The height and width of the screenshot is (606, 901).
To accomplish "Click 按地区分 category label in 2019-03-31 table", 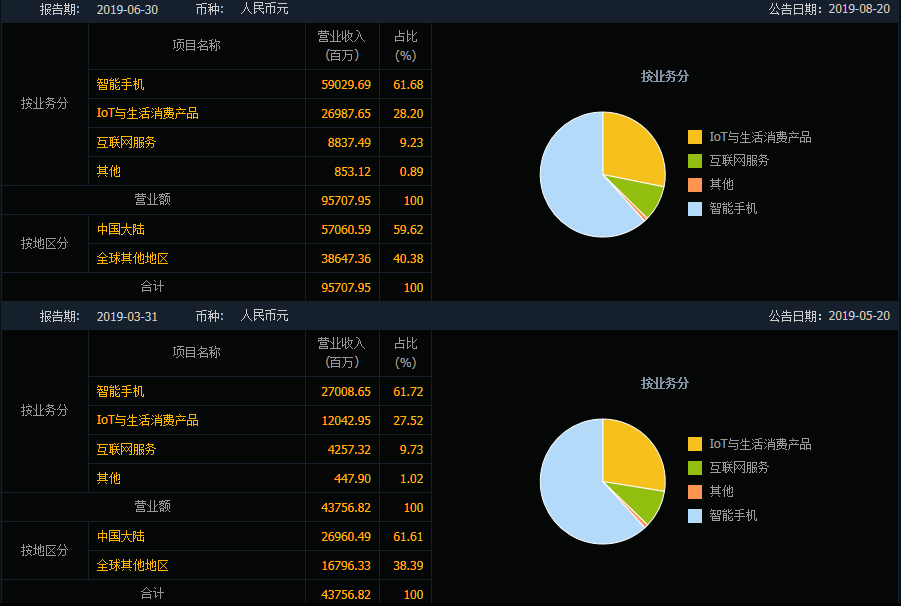I will click(x=44, y=550).
